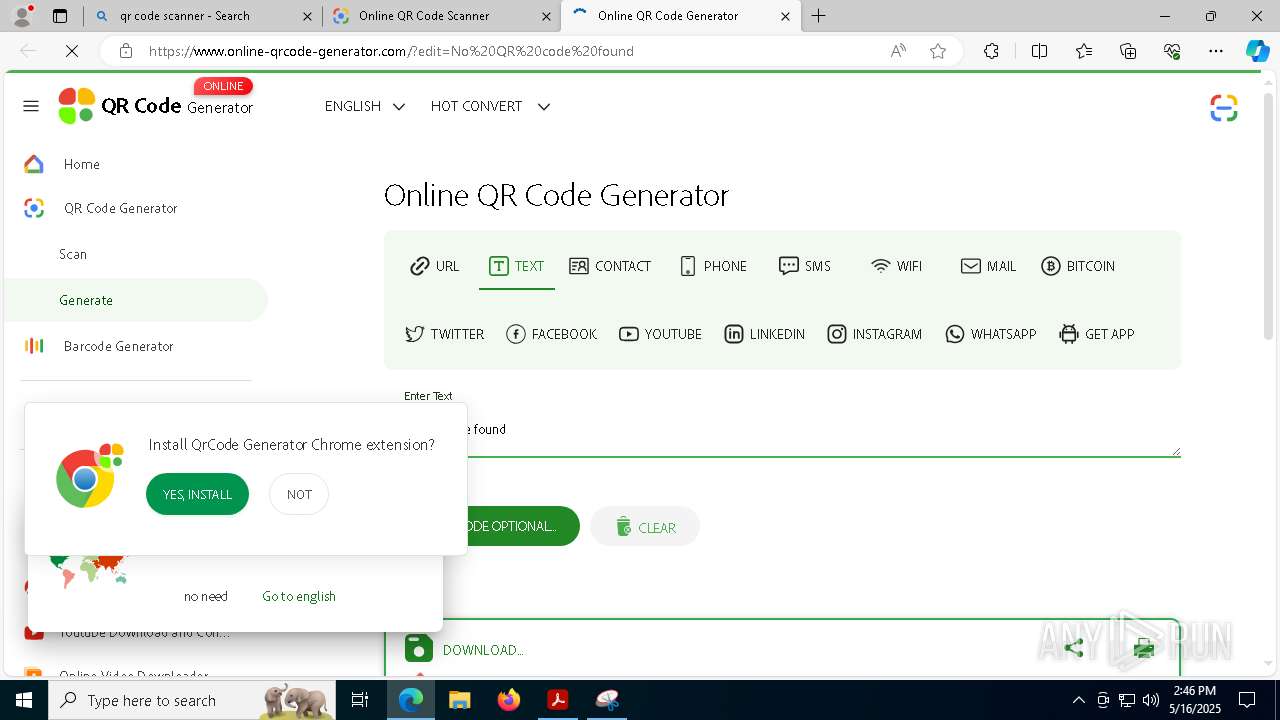Click YES, INSTALL extension button

tap(197, 494)
